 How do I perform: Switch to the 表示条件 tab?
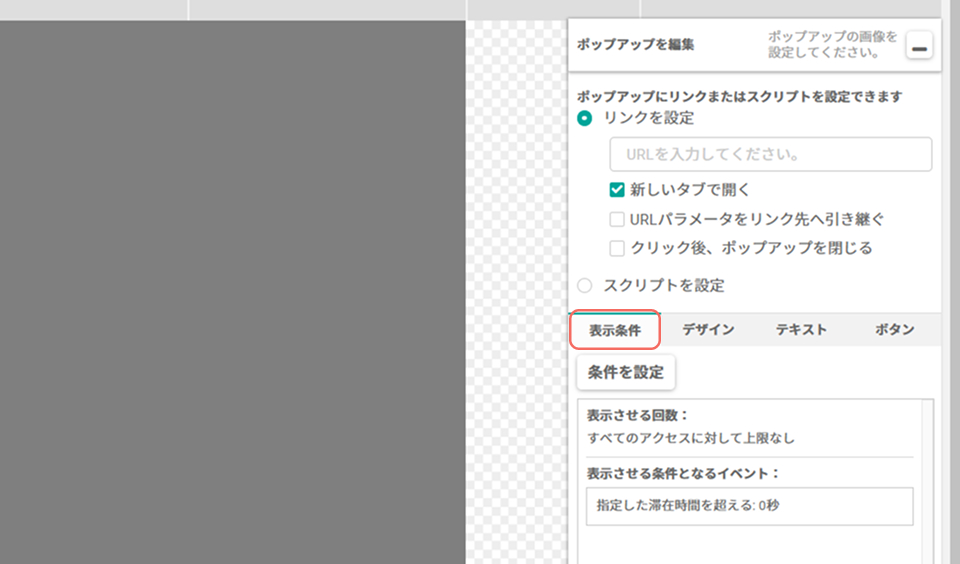[x=615, y=330]
